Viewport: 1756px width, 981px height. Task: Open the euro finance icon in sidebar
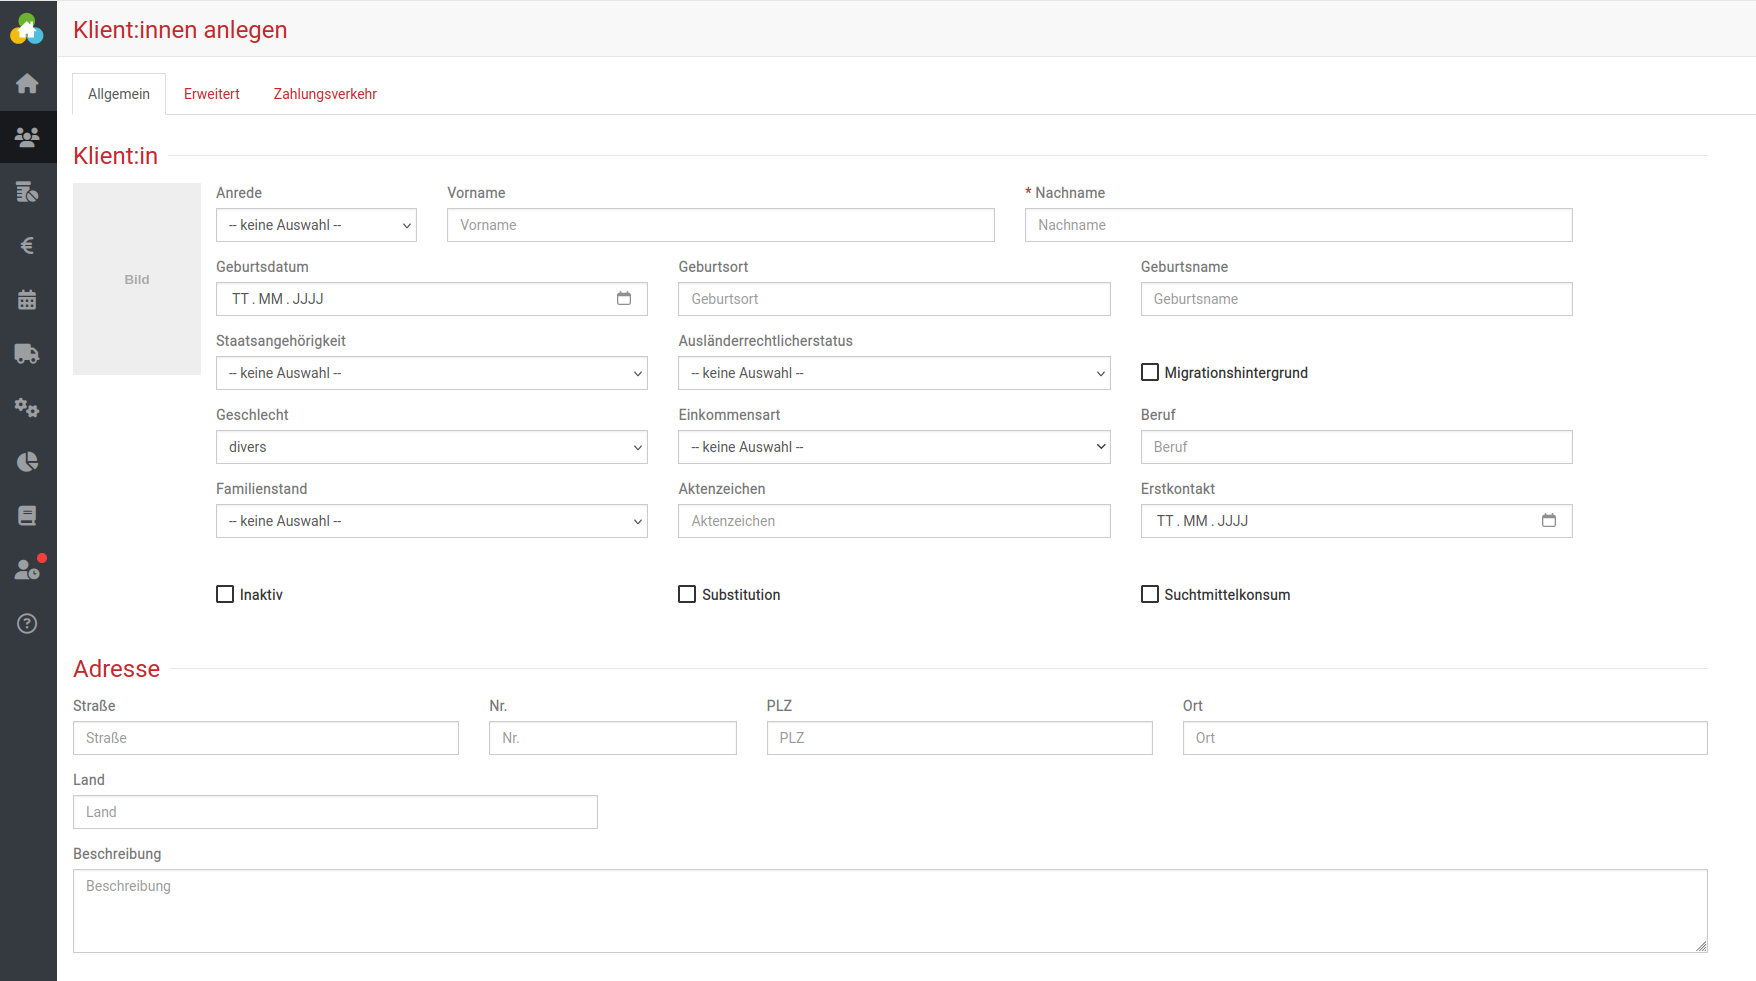coord(27,246)
